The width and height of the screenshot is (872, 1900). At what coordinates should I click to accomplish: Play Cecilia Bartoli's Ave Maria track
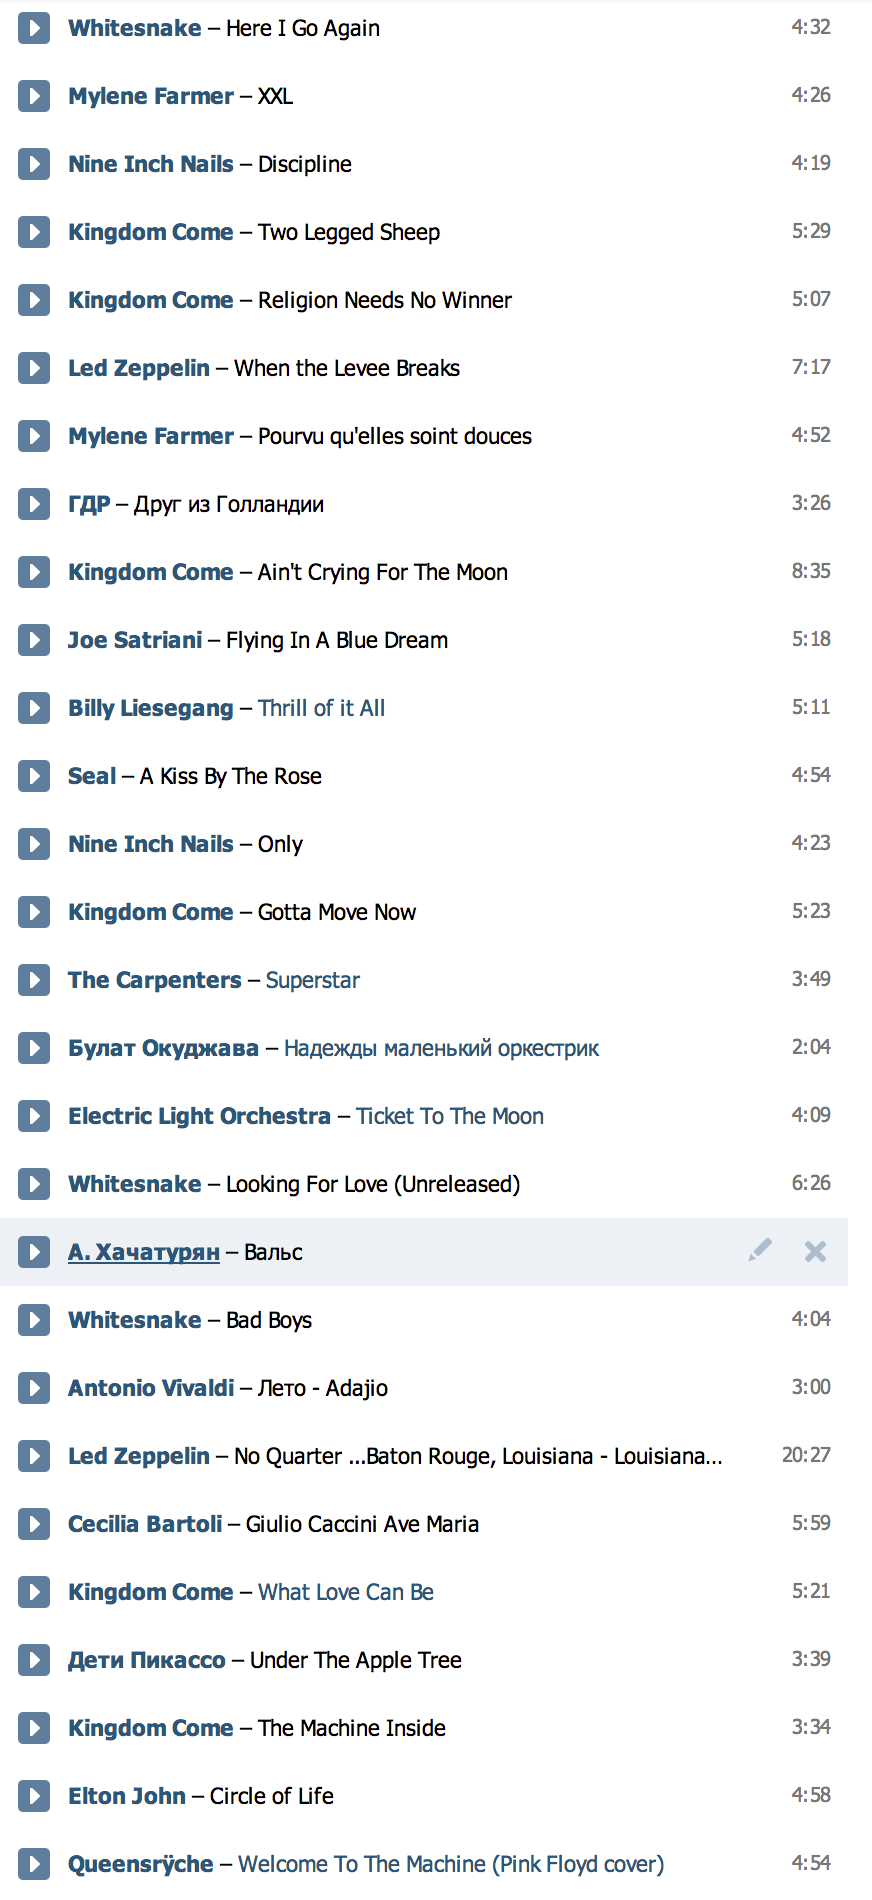click(x=34, y=1524)
